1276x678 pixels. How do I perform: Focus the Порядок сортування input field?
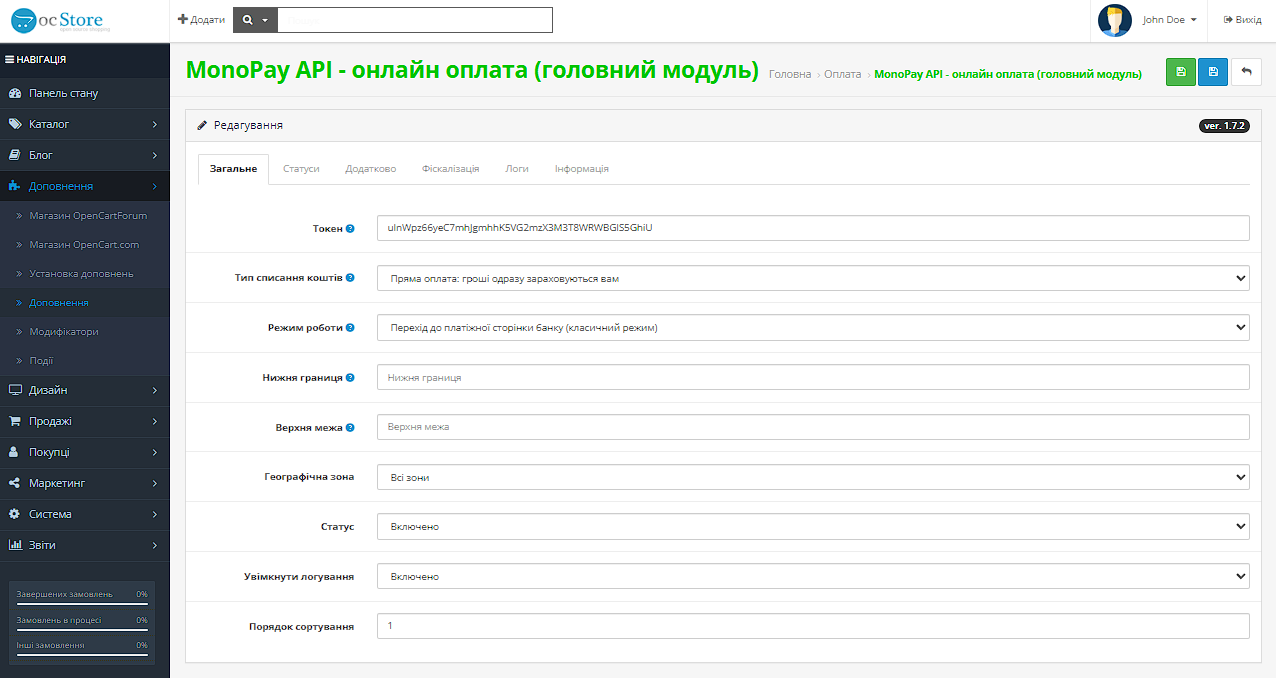[x=813, y=626]
